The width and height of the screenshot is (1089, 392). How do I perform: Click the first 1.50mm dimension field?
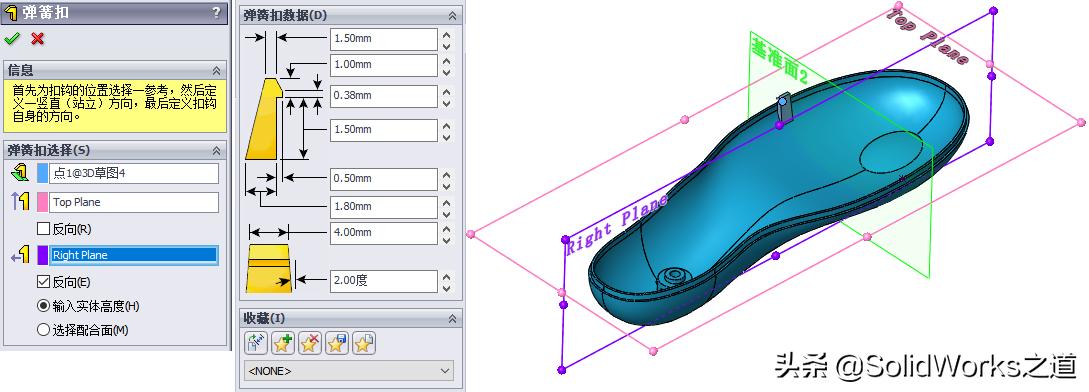[384, 39]
